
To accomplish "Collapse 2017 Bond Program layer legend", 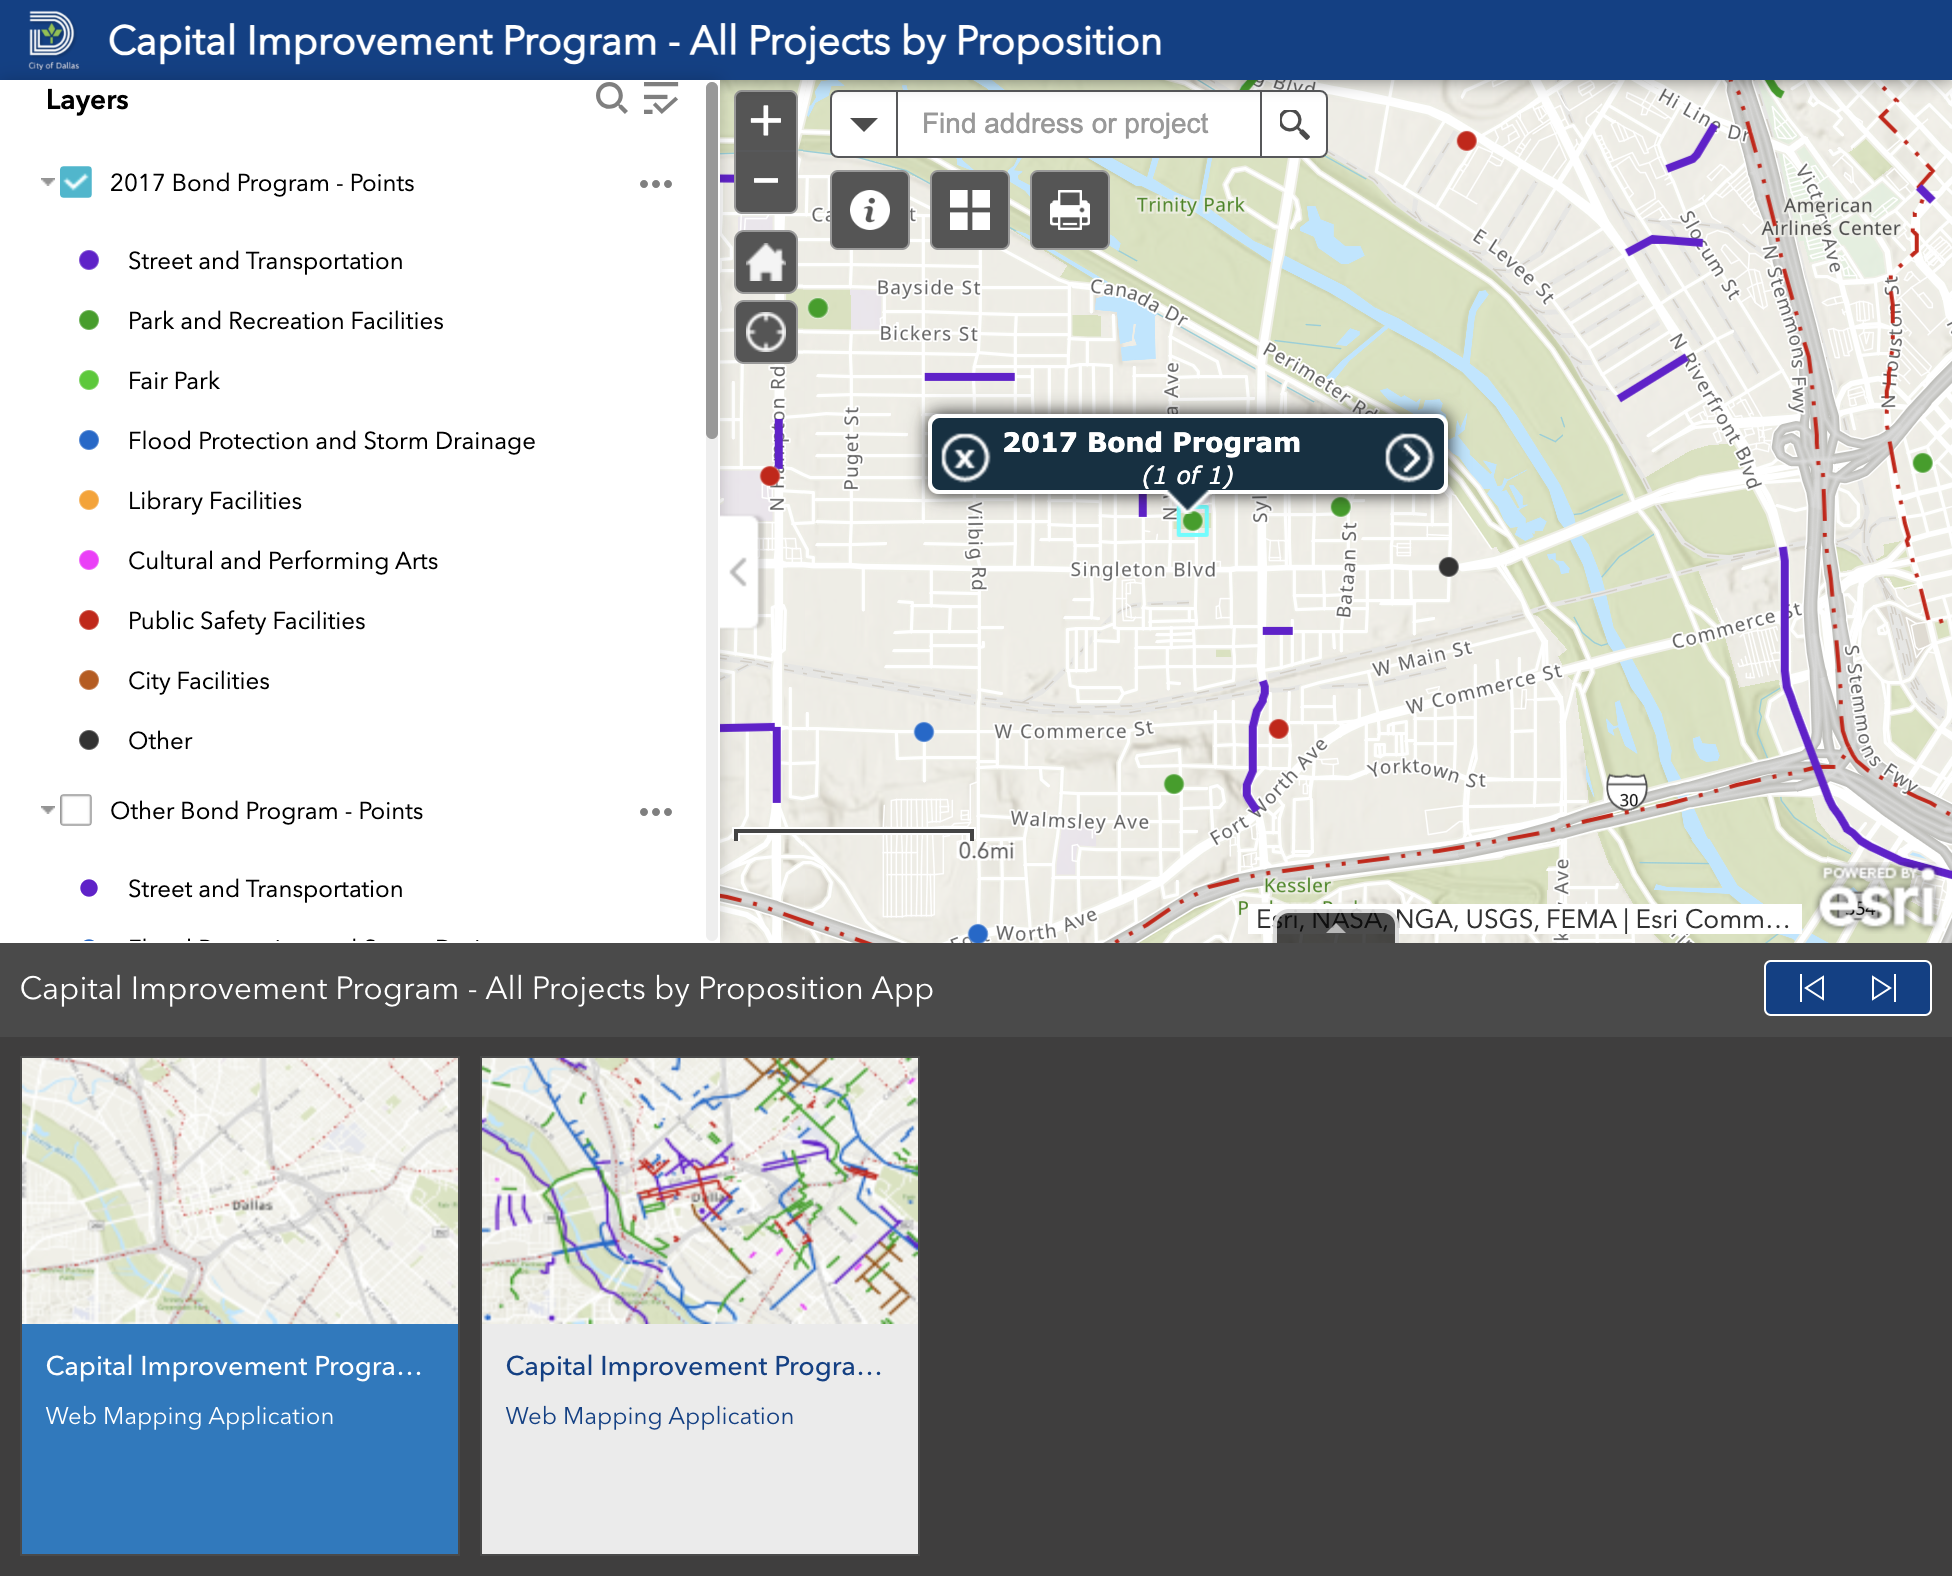I will (x=47, y=182).
